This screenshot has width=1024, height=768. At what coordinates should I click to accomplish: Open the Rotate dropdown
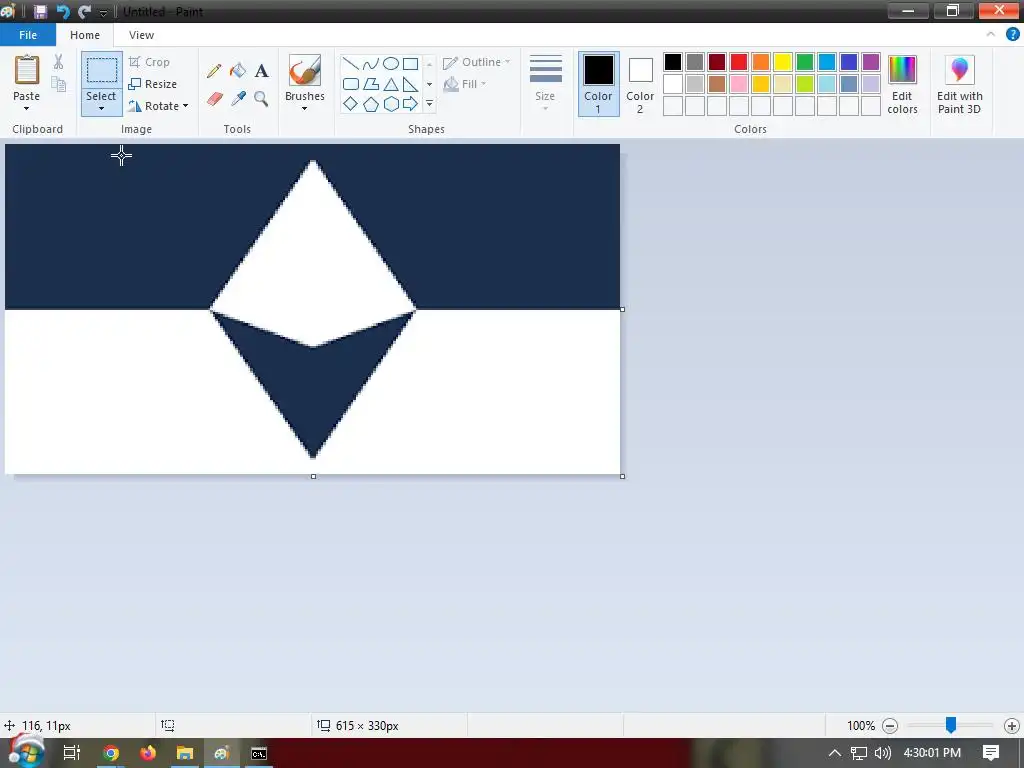(159, 106)
